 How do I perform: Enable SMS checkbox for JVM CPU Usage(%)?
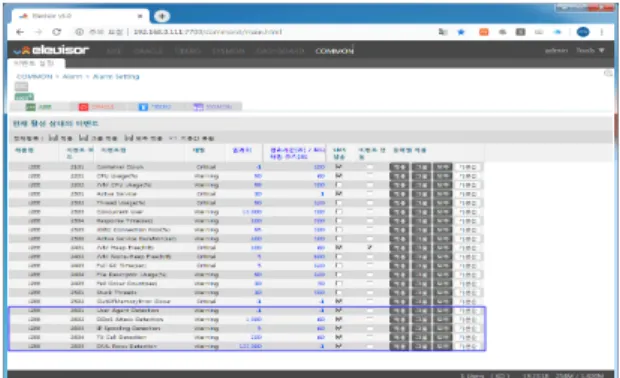tap(338, 185)
